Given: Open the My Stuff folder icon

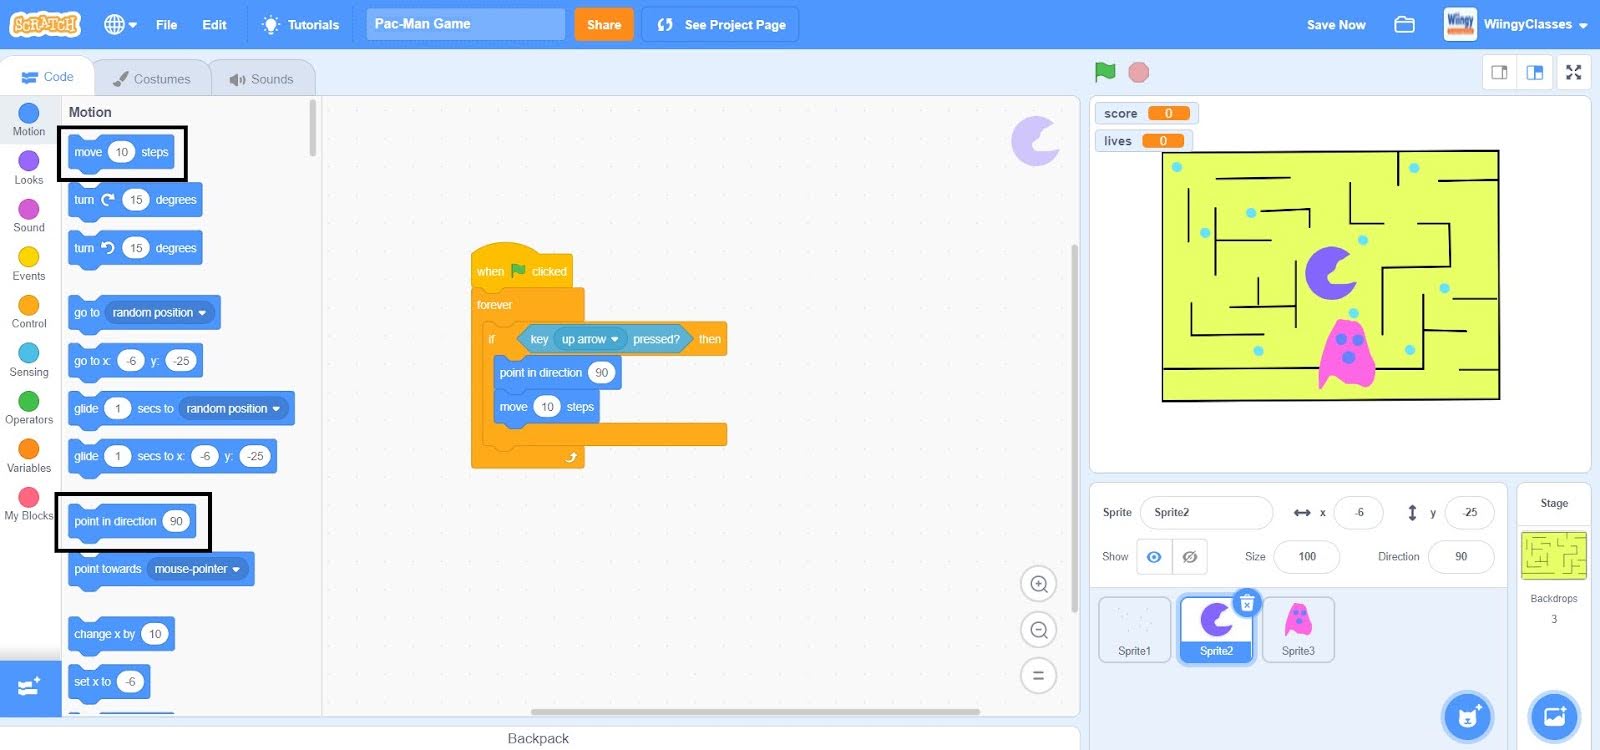Looking at the screenshot, I should 1405,24.
